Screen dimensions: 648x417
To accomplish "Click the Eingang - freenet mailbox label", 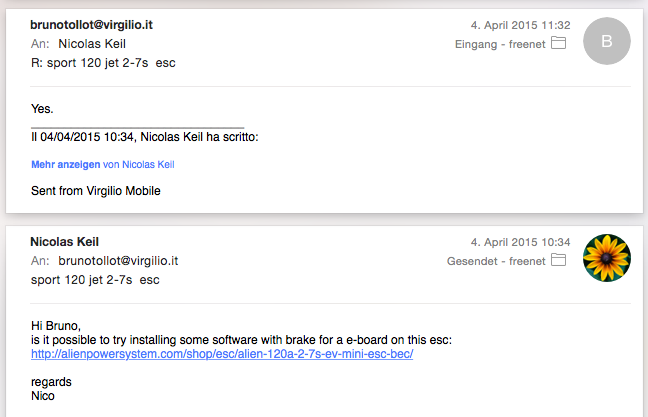I will 500,44.
